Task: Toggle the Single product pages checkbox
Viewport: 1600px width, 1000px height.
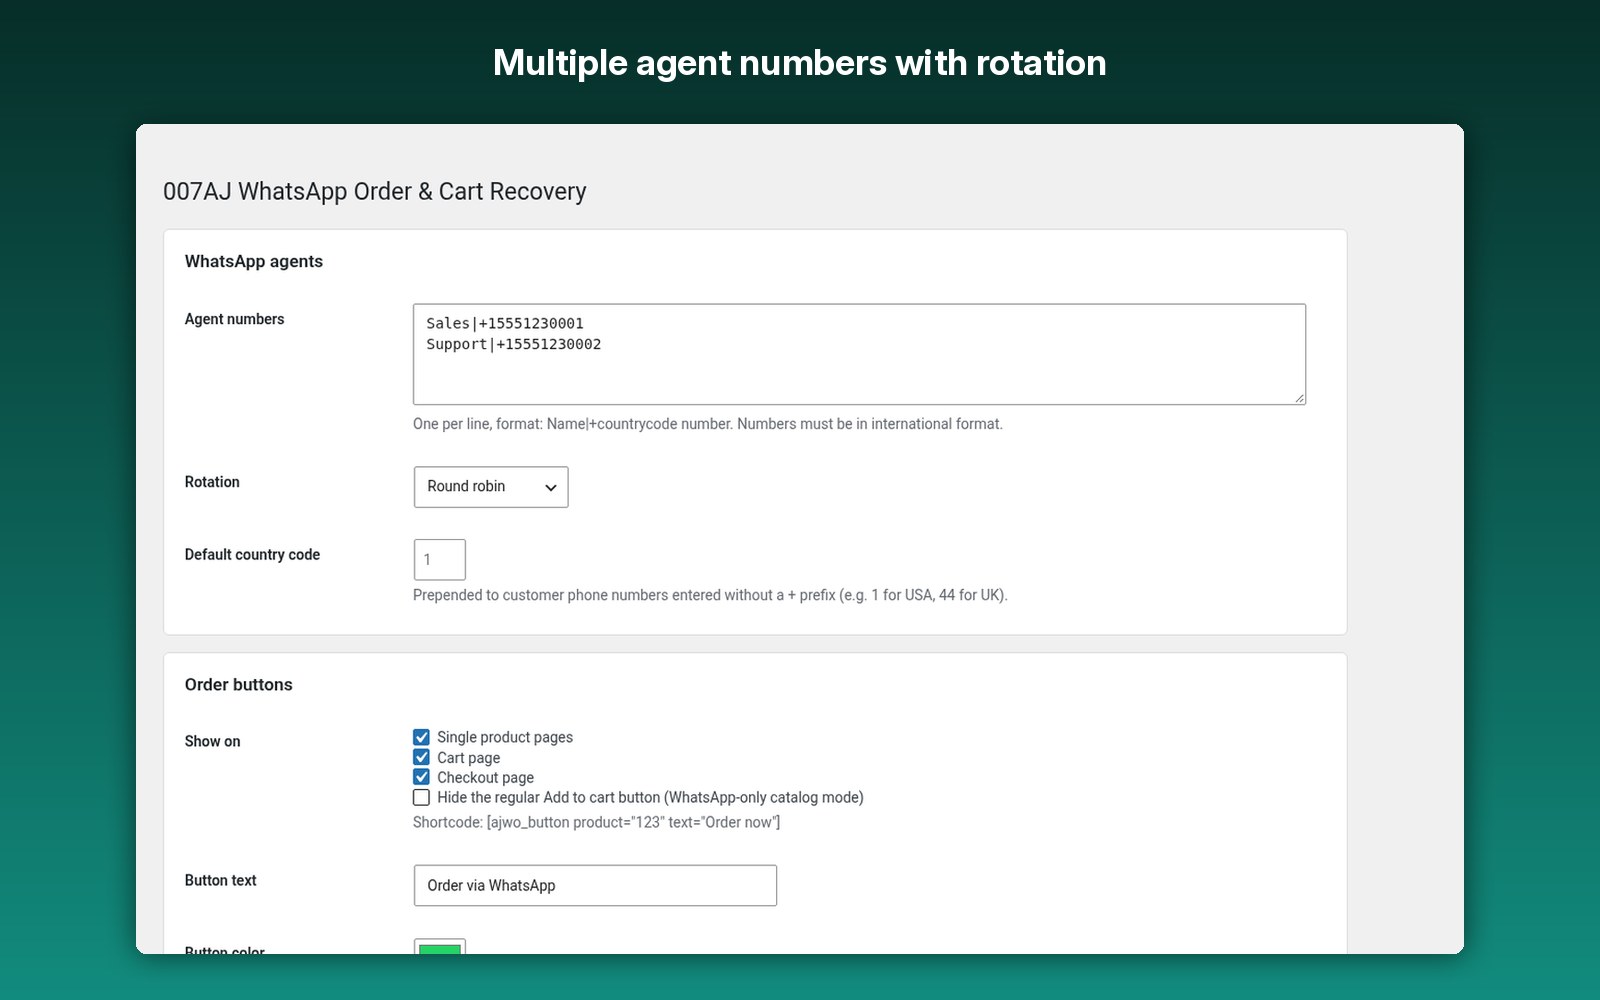Action: (422, 737)
